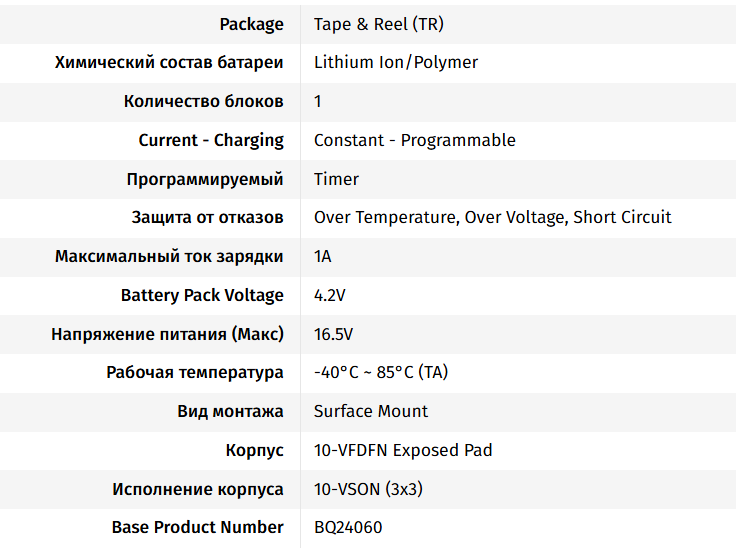The height and width of the screenshot is (548, 736).
Task: Click the 16.5V supply voltage value
Action: [x=333, y=334]
